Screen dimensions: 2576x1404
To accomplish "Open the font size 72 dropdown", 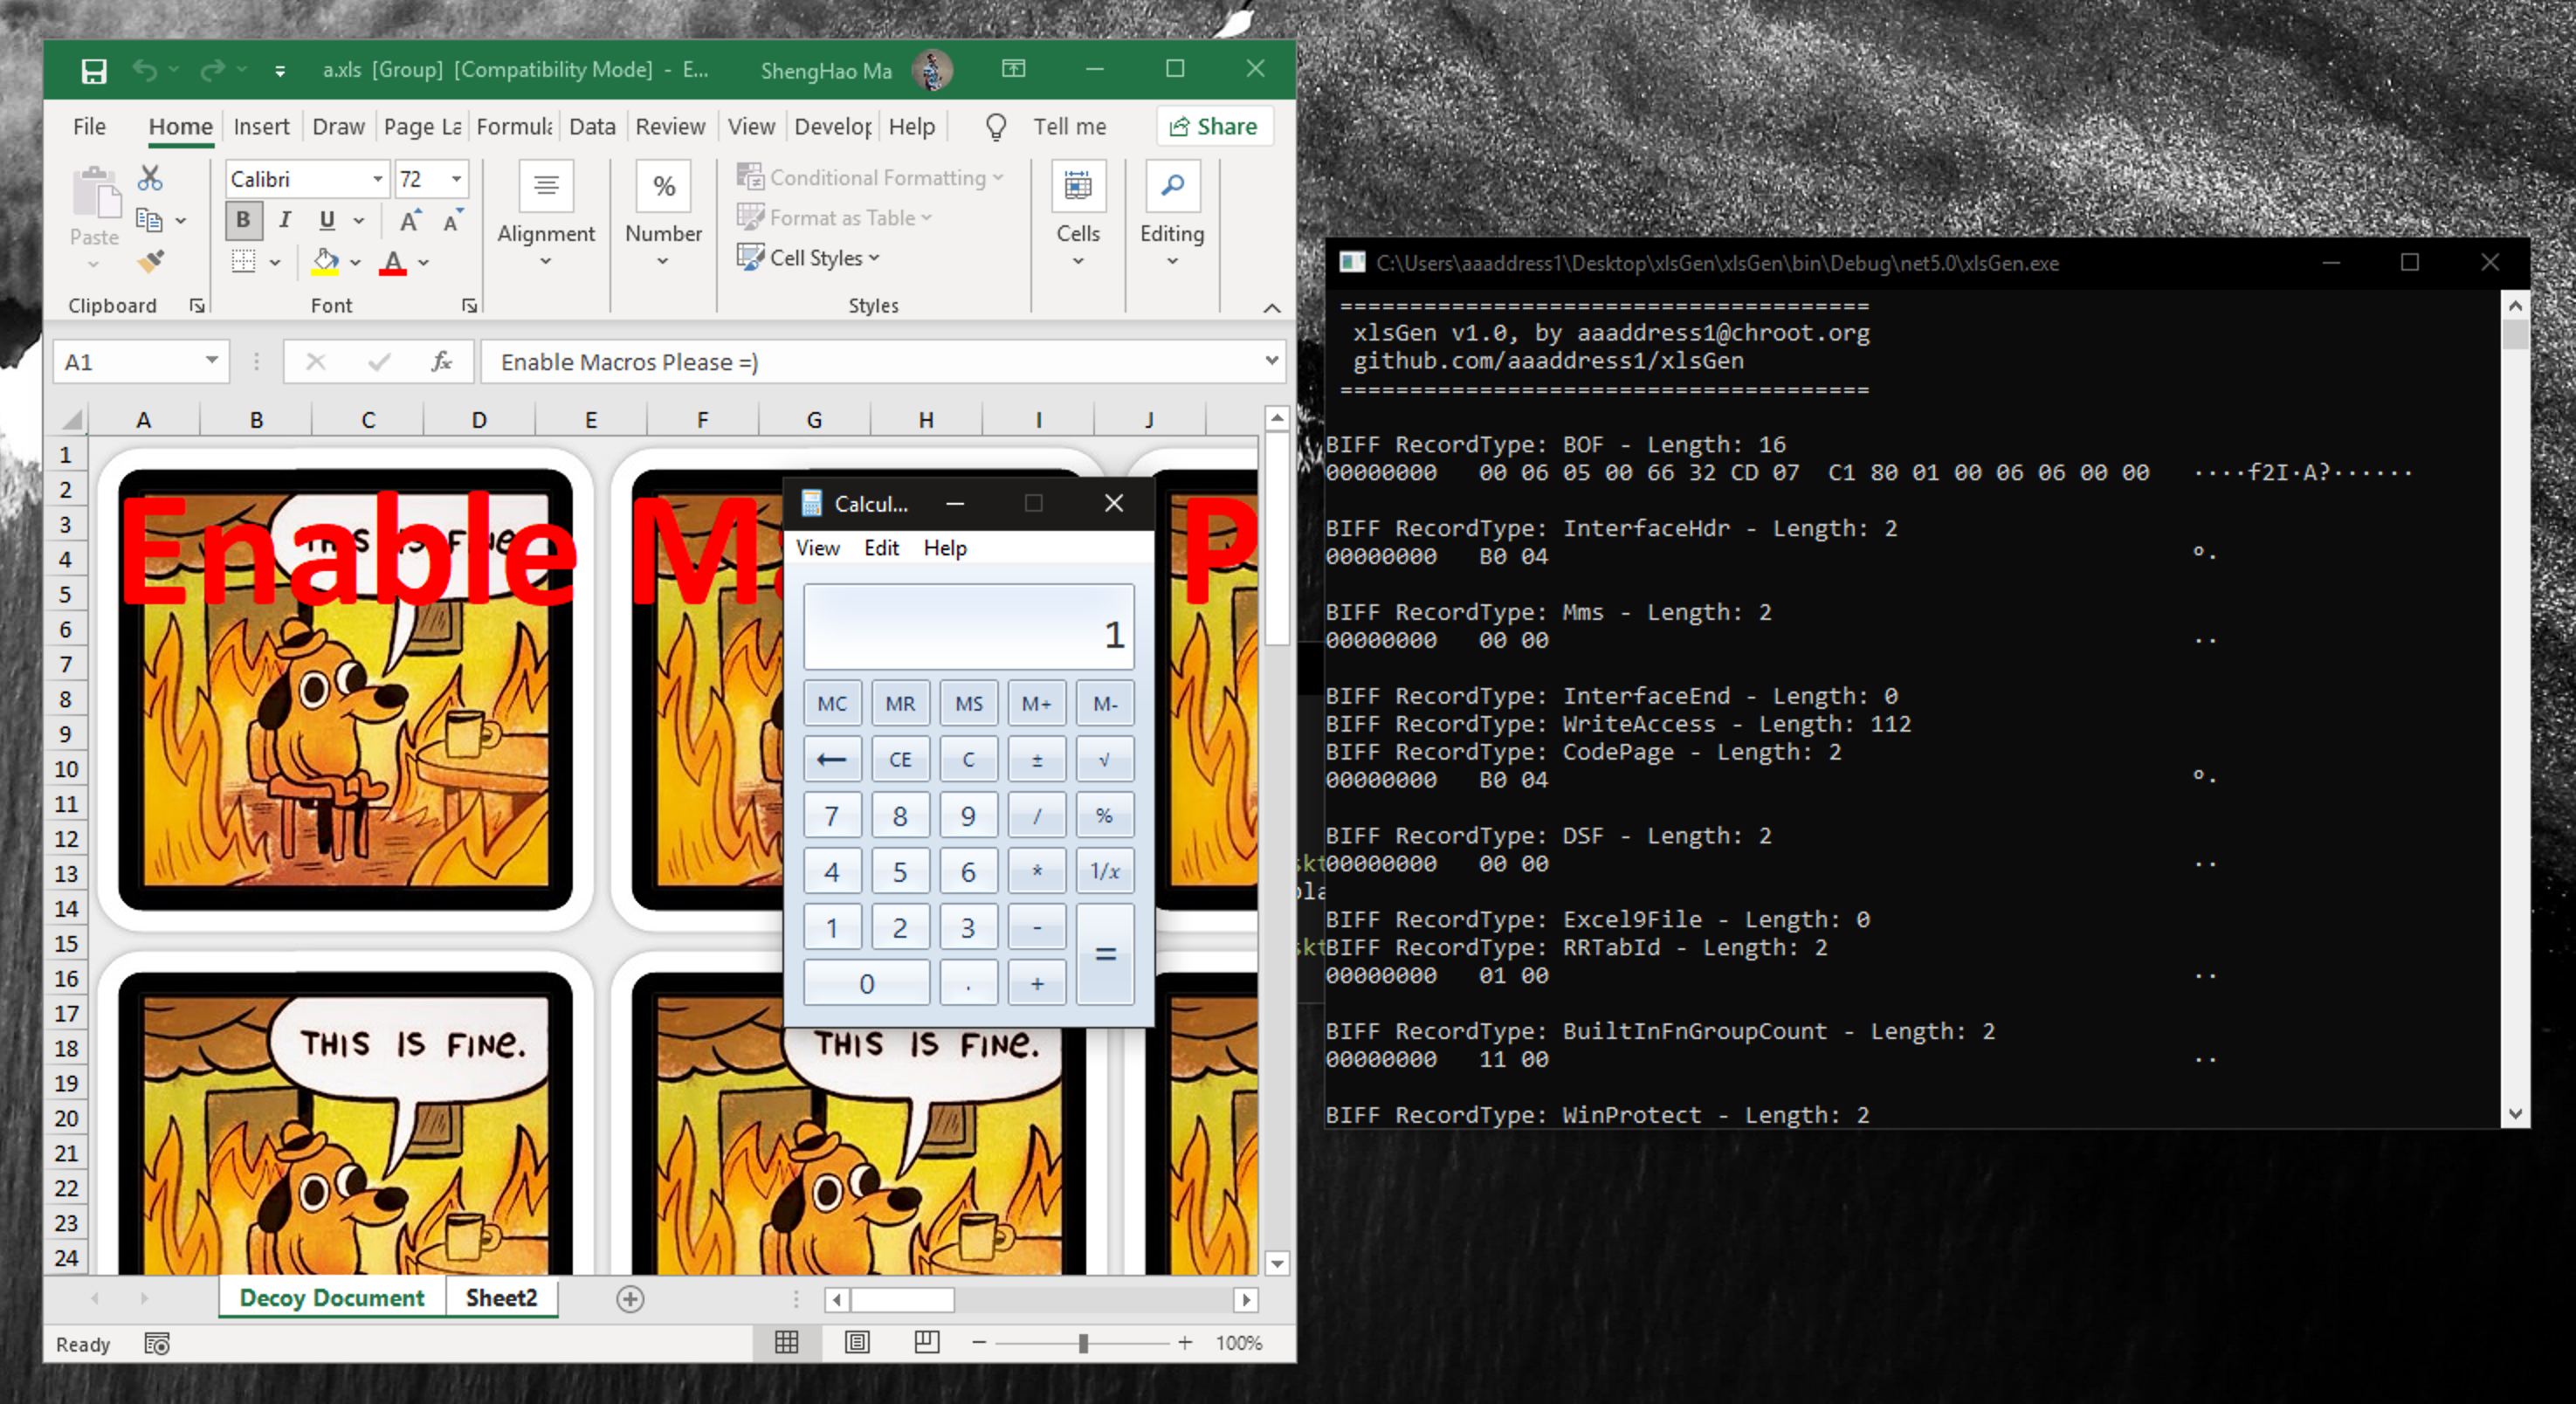I will tap(456, 179).
